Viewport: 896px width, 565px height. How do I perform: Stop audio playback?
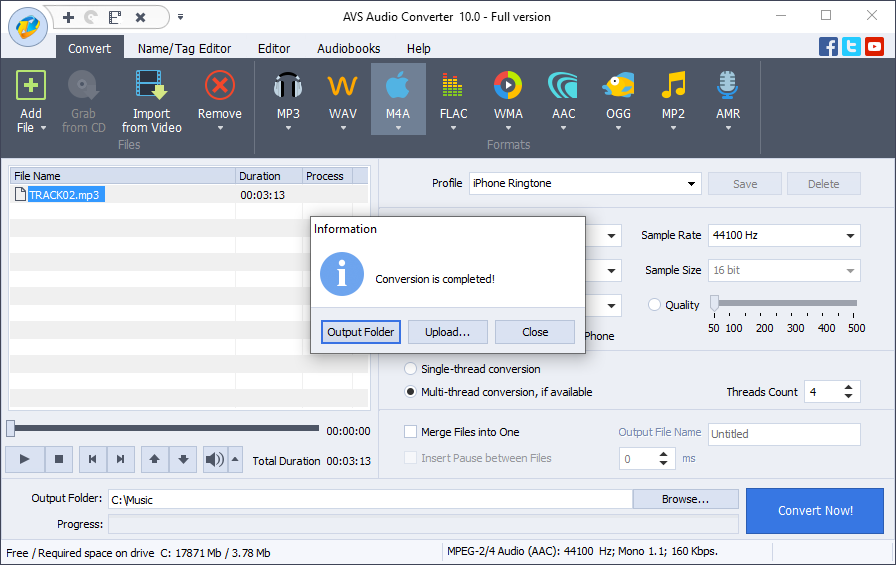(x=58, y=459)
